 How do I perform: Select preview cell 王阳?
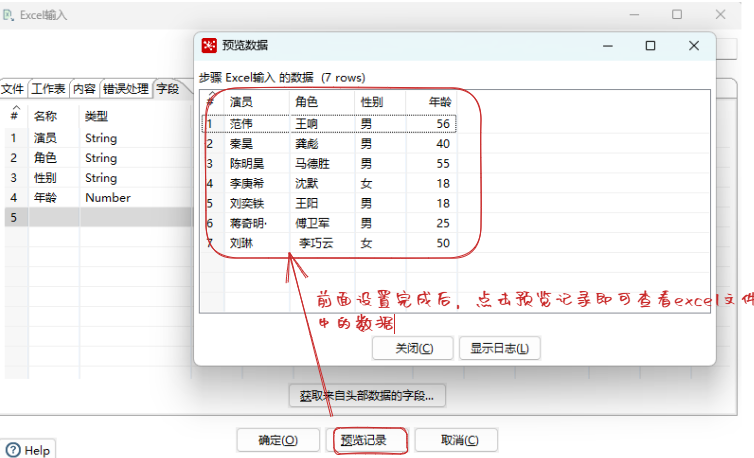coord(306,204)
